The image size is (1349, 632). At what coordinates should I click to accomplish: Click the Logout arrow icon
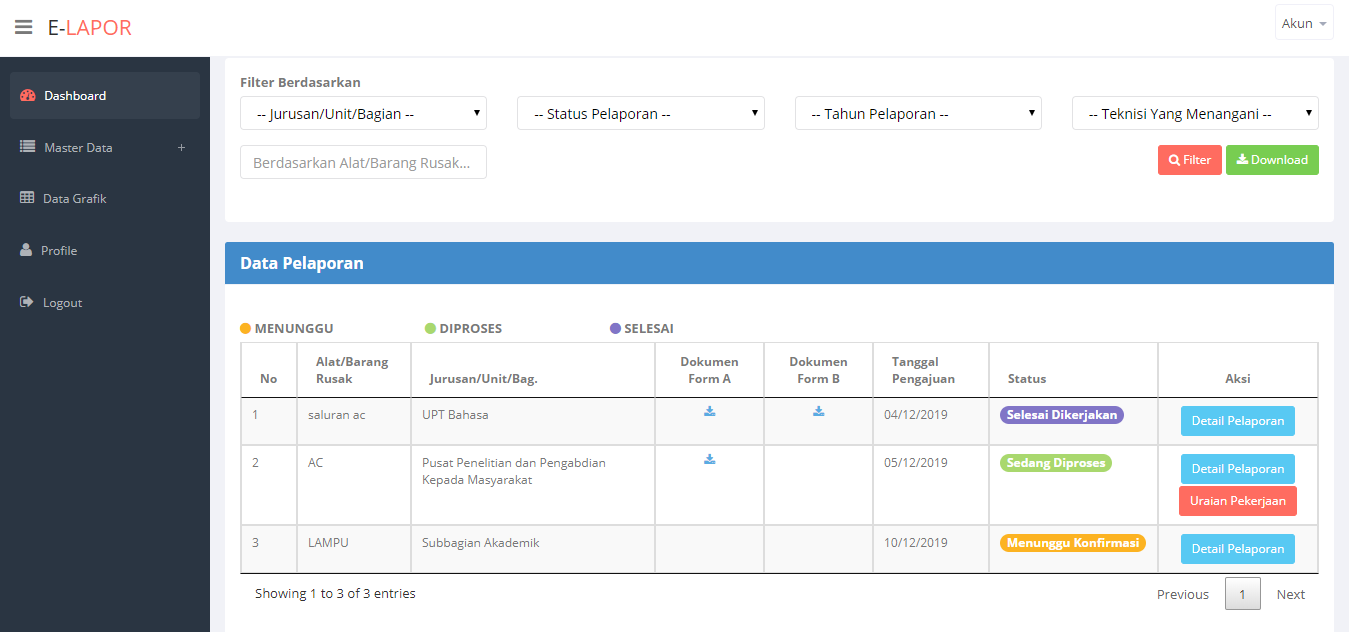pyautogui.click(x=27, y=302)
